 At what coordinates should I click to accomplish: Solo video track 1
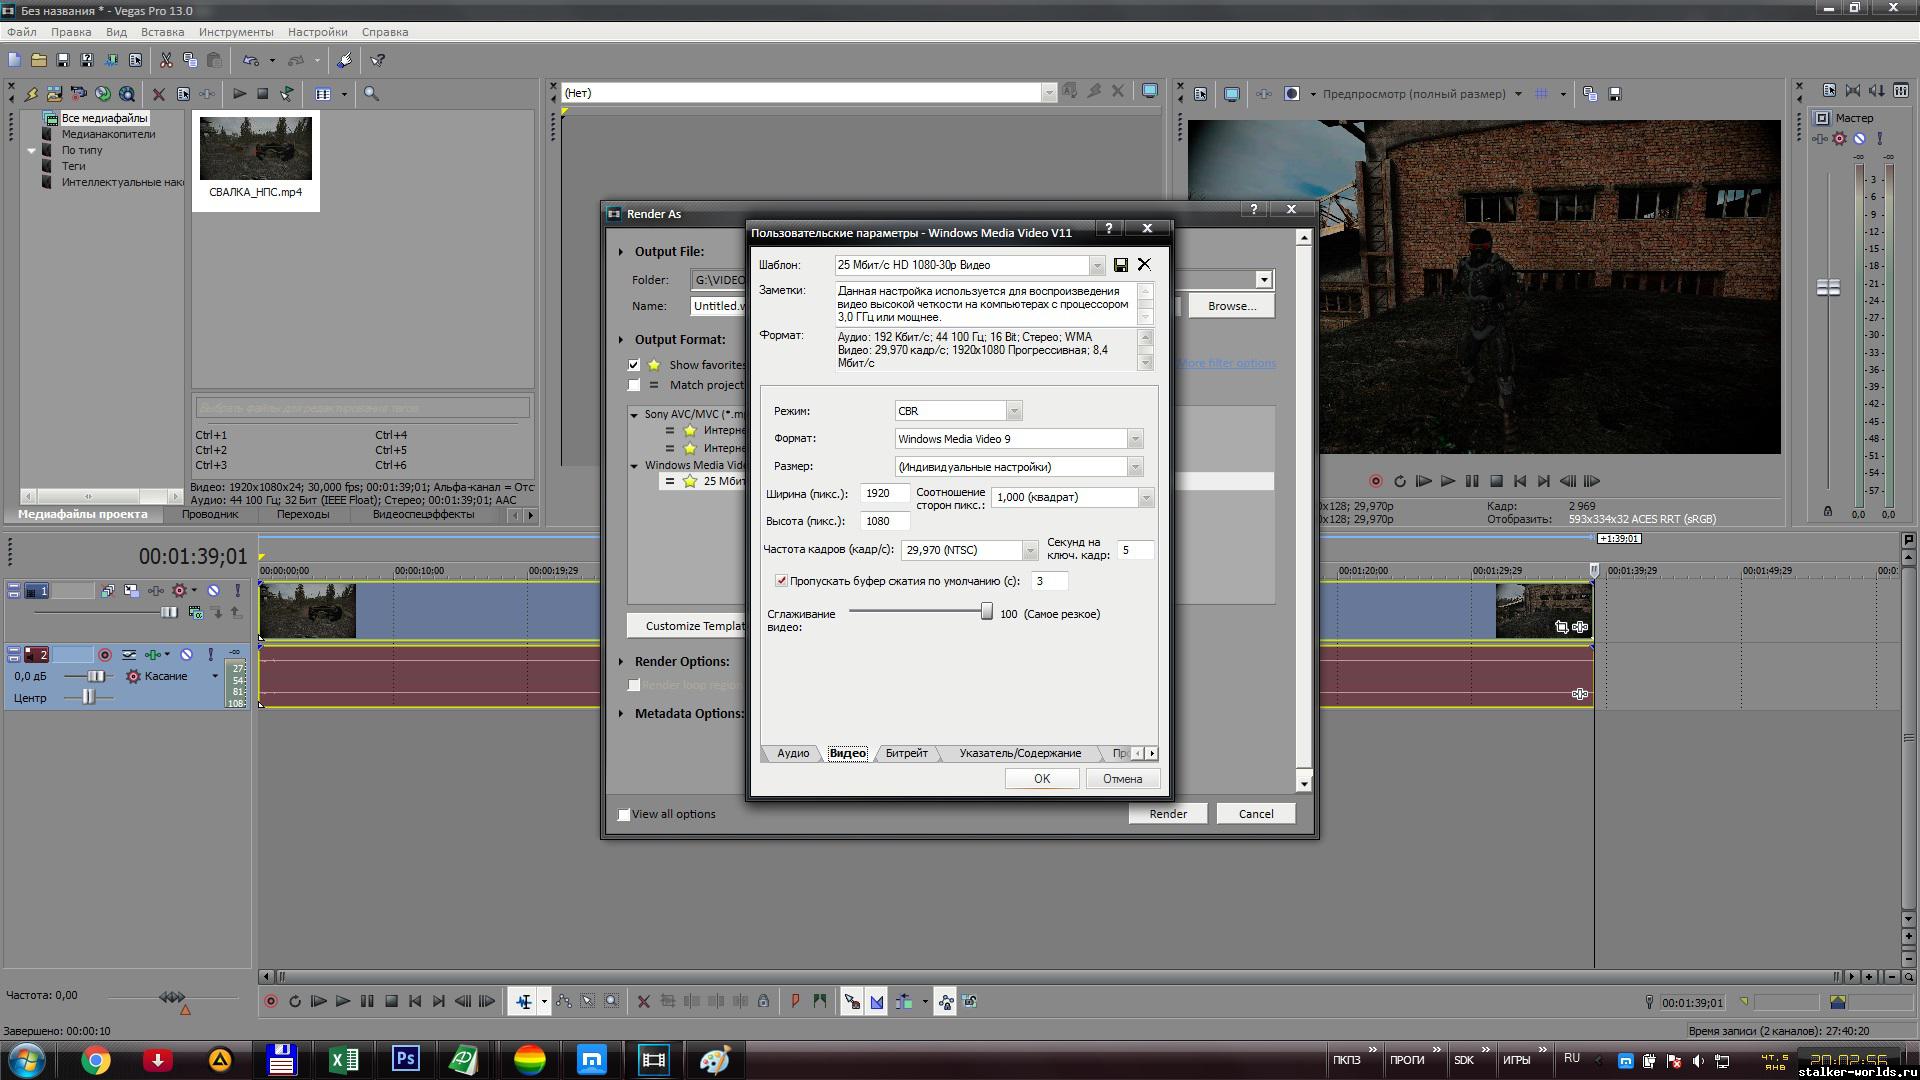[238, 591]
